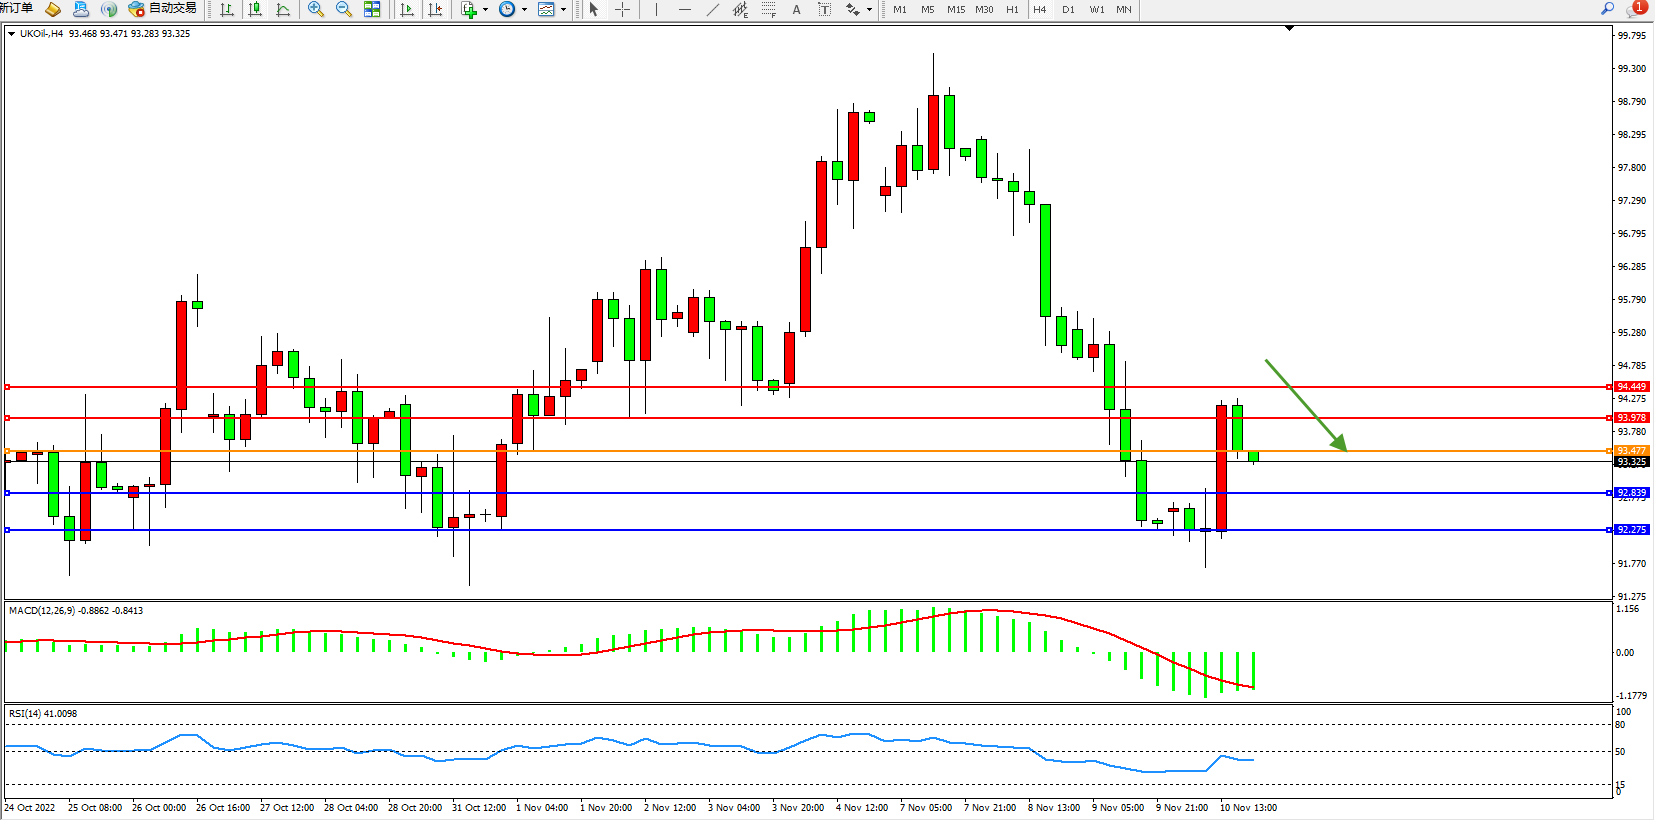Toggle candlestick chart mode
1655x821 pixels.
(255, 9)
